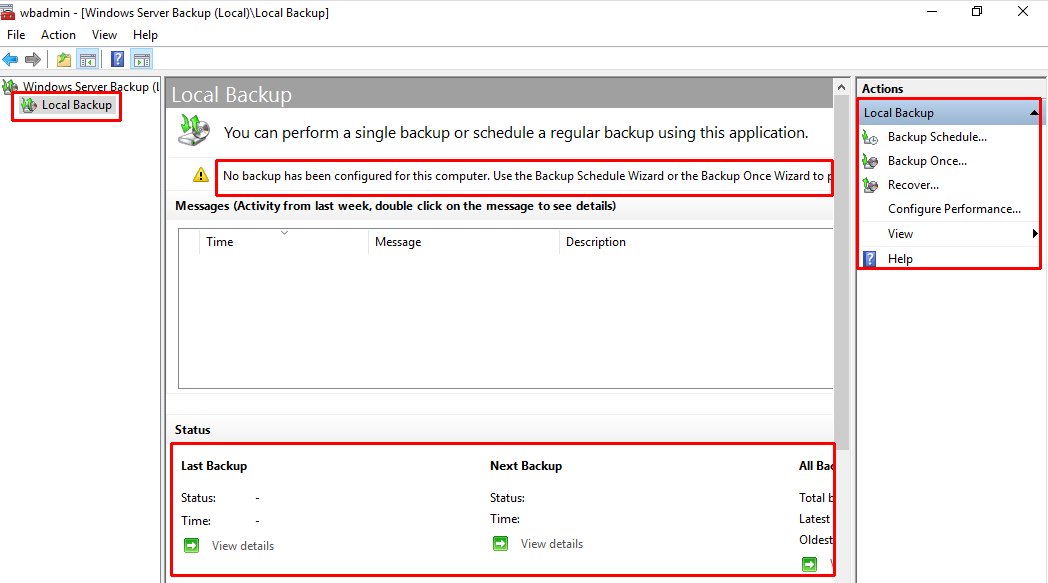Expand the View submenu in Actions pane
Viewport: 1048px width, 583px height.
coord(900,234)
